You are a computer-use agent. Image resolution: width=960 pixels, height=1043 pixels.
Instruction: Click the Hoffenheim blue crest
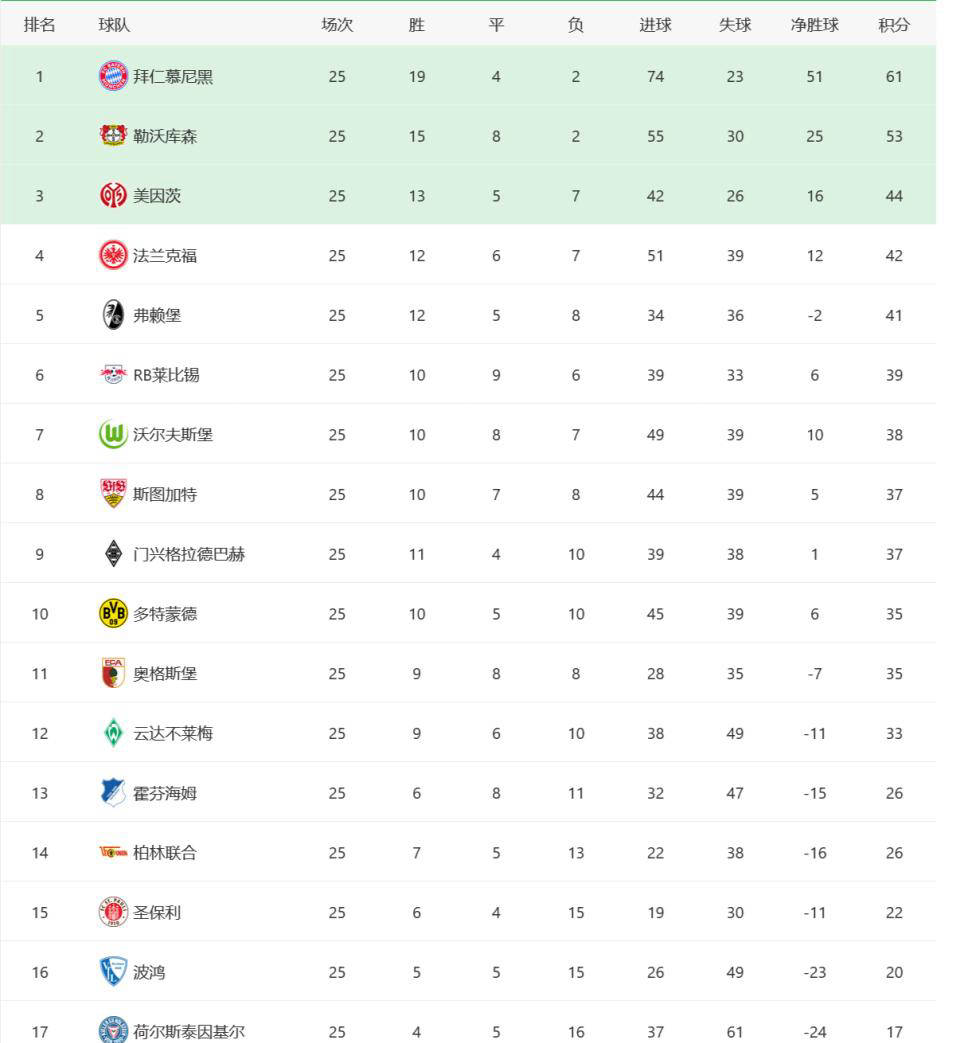113,792
